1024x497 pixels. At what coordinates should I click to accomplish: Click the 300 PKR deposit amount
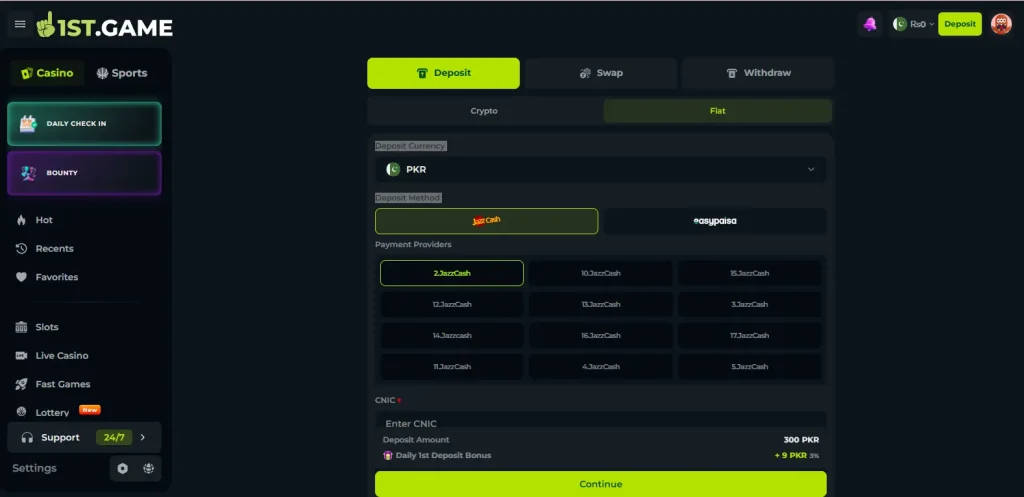pos(801,440)
